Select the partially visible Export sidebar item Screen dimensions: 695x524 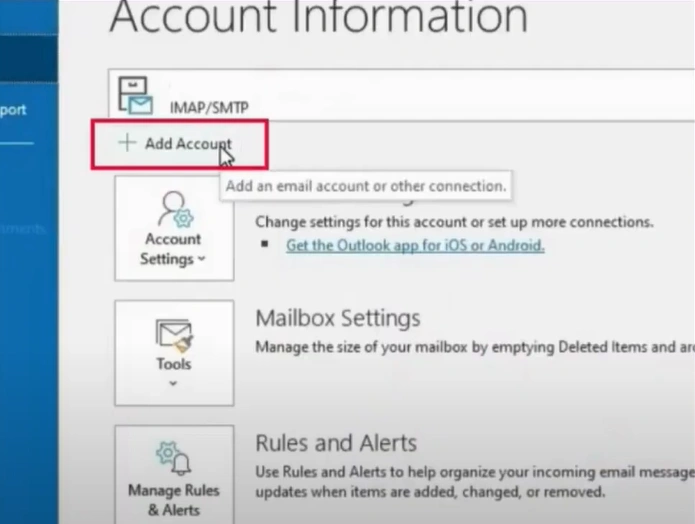[x=13, y=109]
